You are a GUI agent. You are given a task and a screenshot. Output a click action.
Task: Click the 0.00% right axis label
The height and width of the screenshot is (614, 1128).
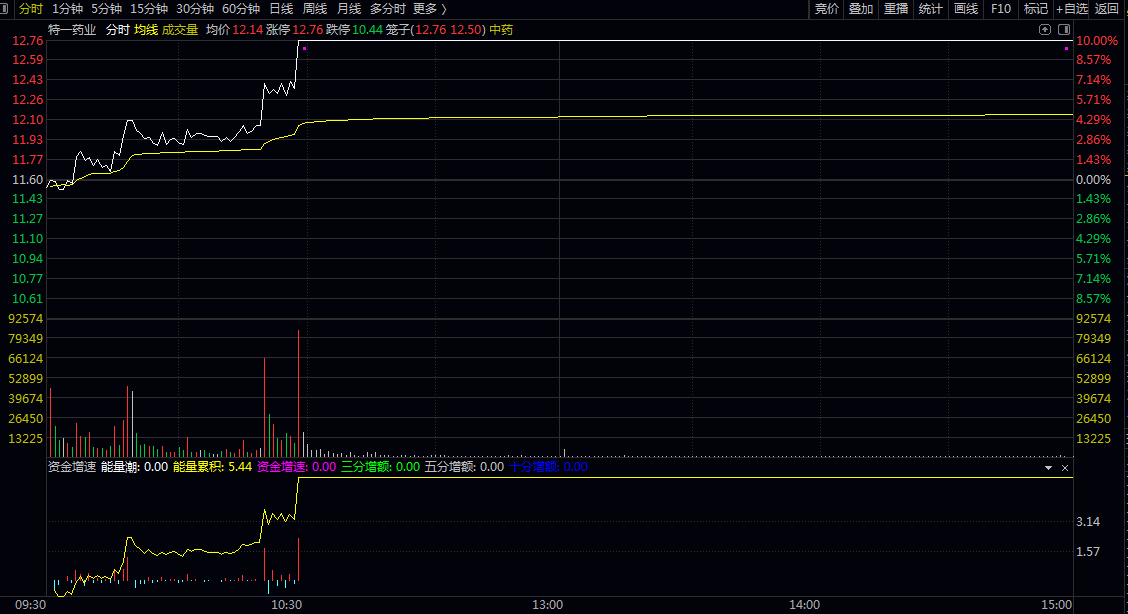pyautogui.click(x=1093, y=180)
